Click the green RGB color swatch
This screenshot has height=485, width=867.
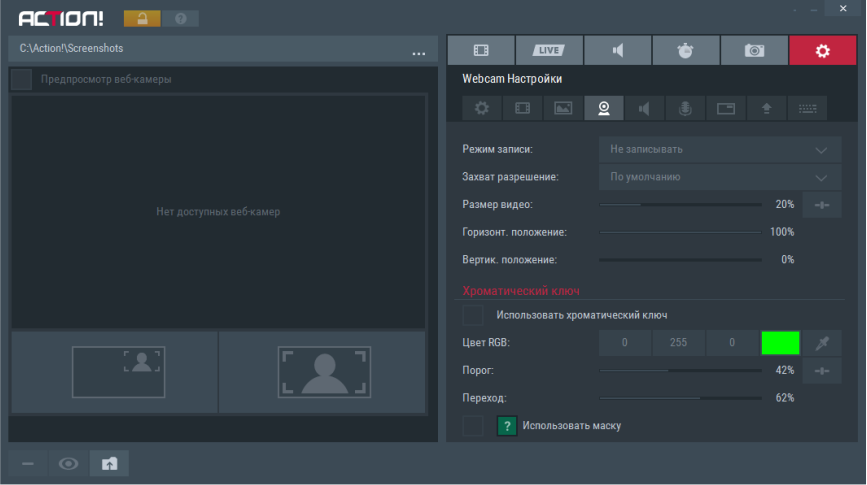coord(781,343)
